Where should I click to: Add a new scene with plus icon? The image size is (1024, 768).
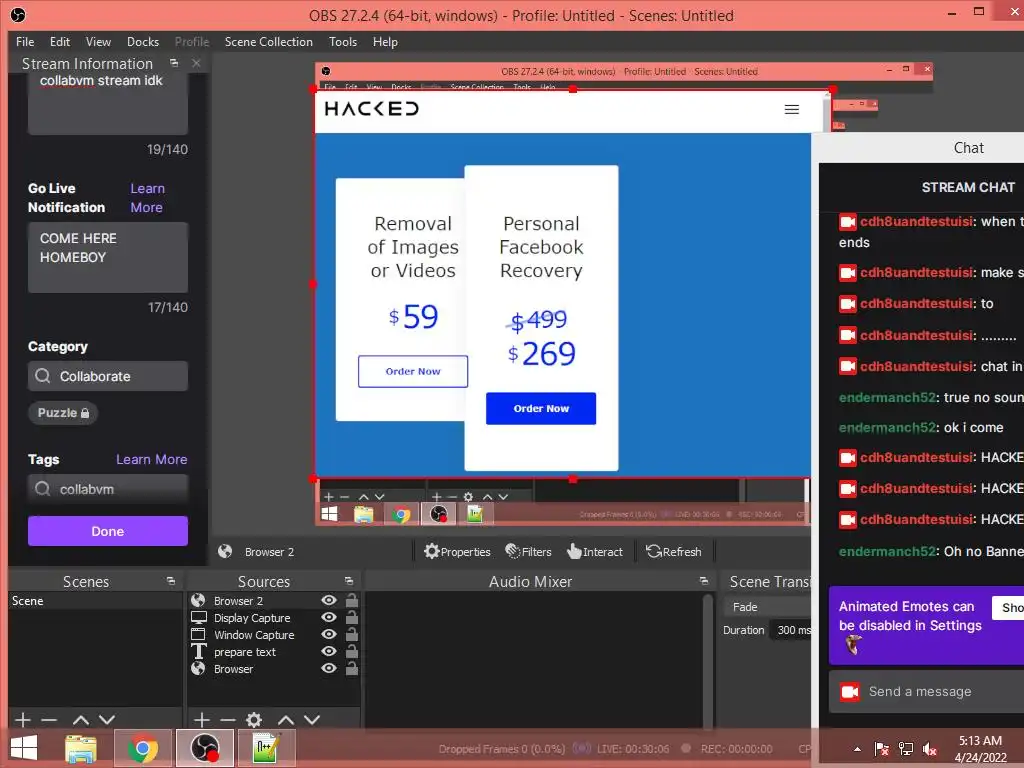pyautogui.click(x=23, y=720)
